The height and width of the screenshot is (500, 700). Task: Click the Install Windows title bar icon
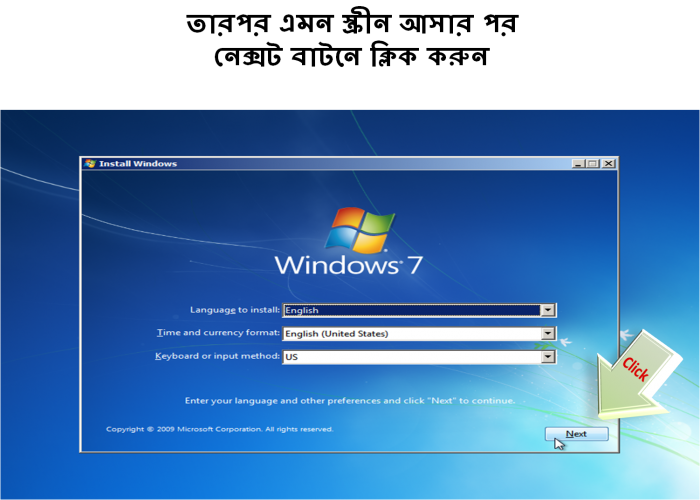(x=90, y=163)
